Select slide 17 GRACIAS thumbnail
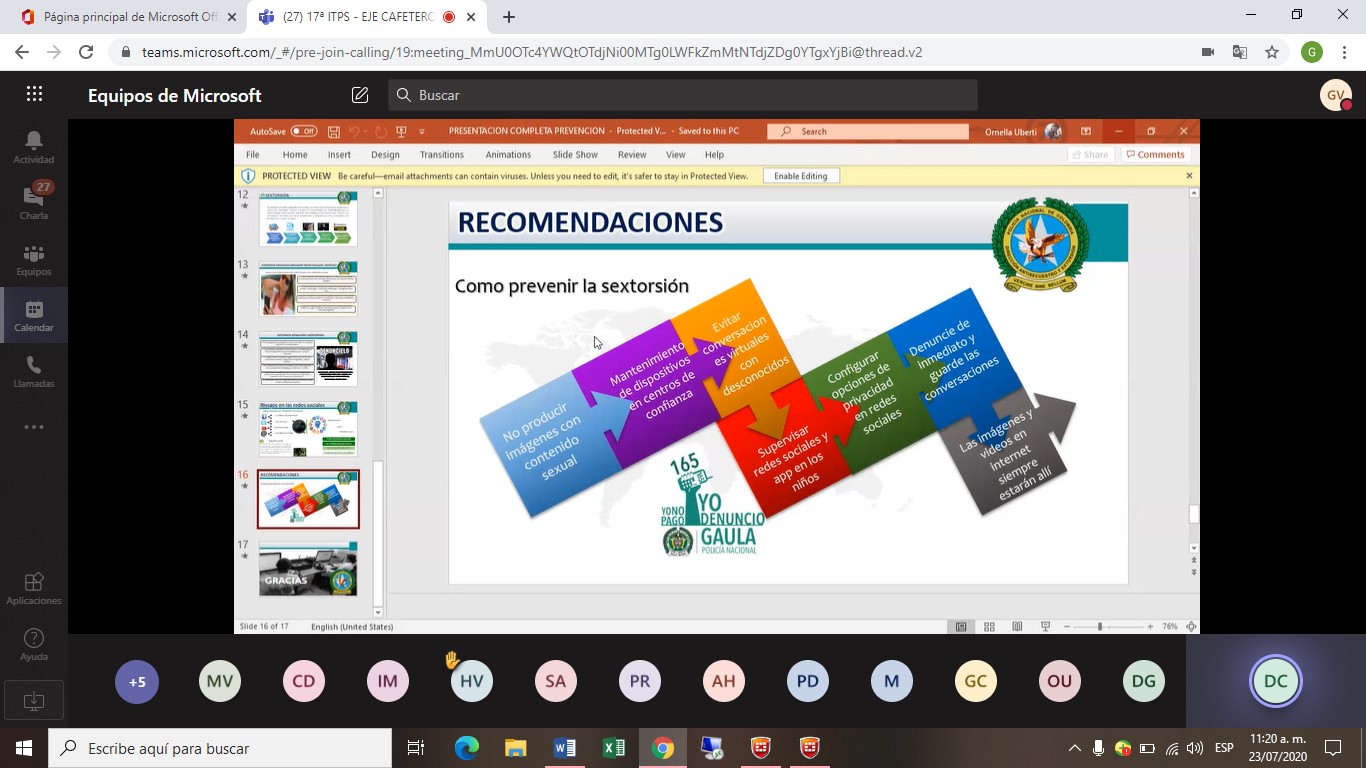This screenshot has width=1366, height=768. click(x=308, y=569)
